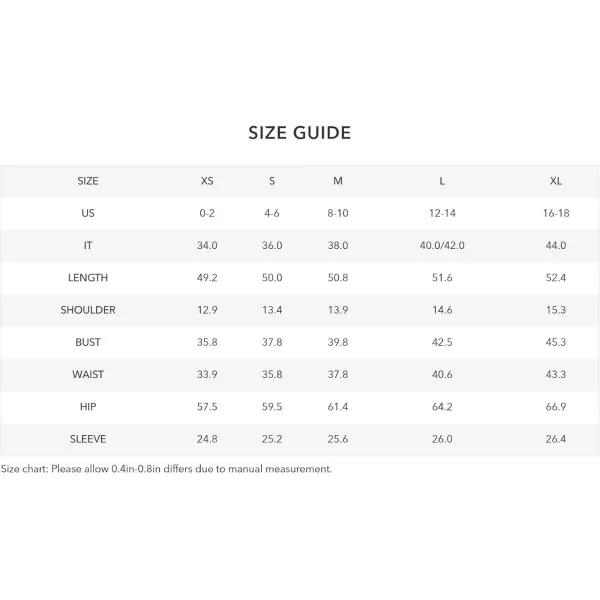
Task: Select the WAIST value 43.3
Action: (556, 374)
